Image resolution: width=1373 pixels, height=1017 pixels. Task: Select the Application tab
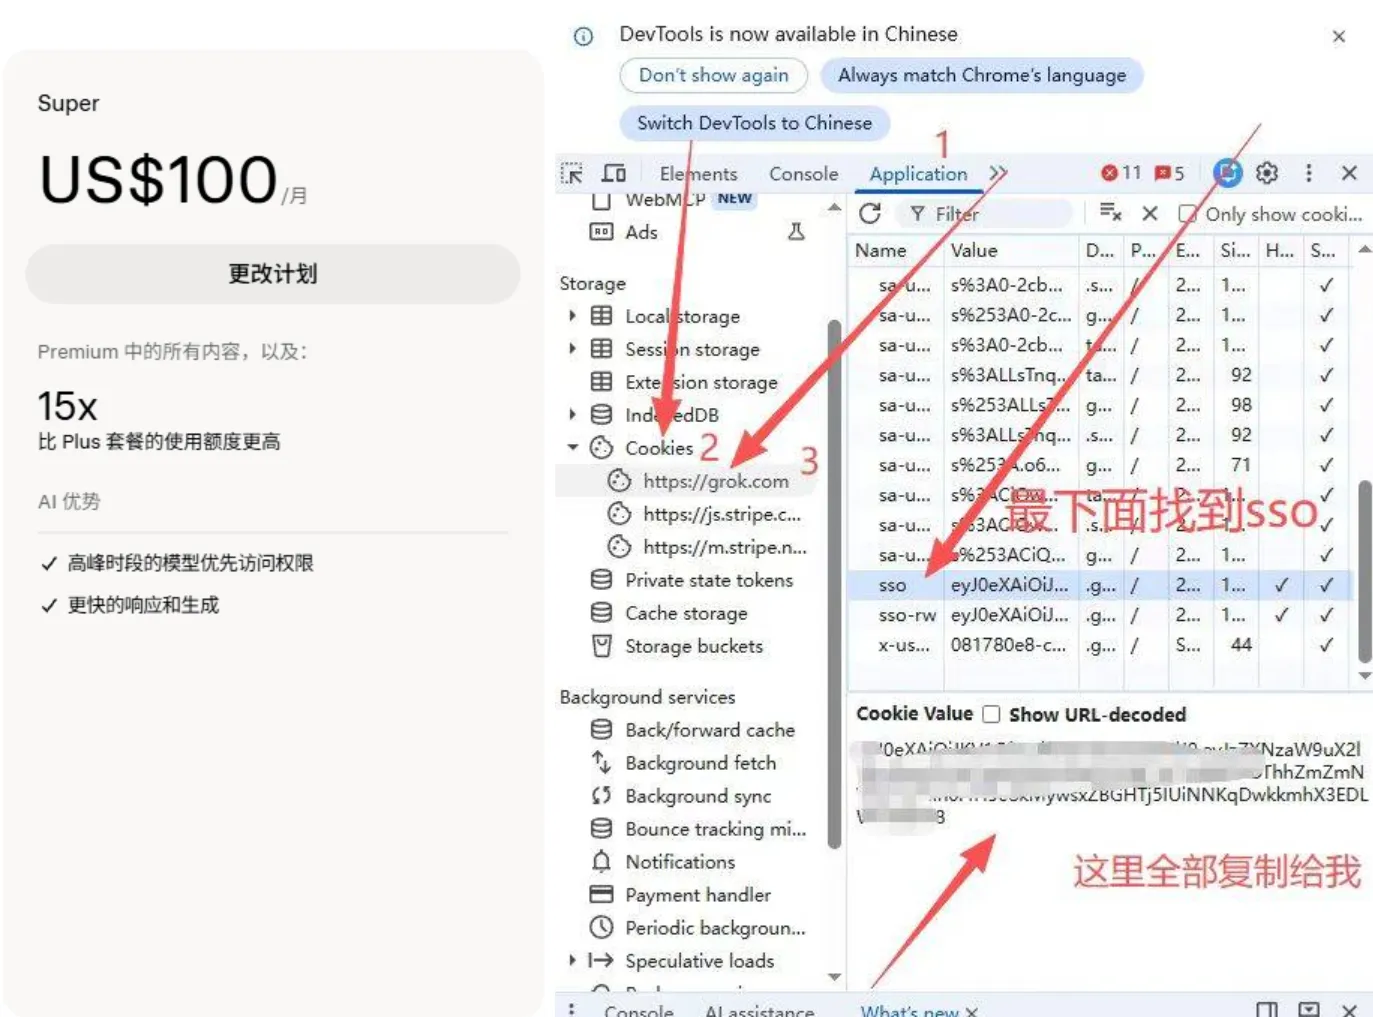point(918,174)
